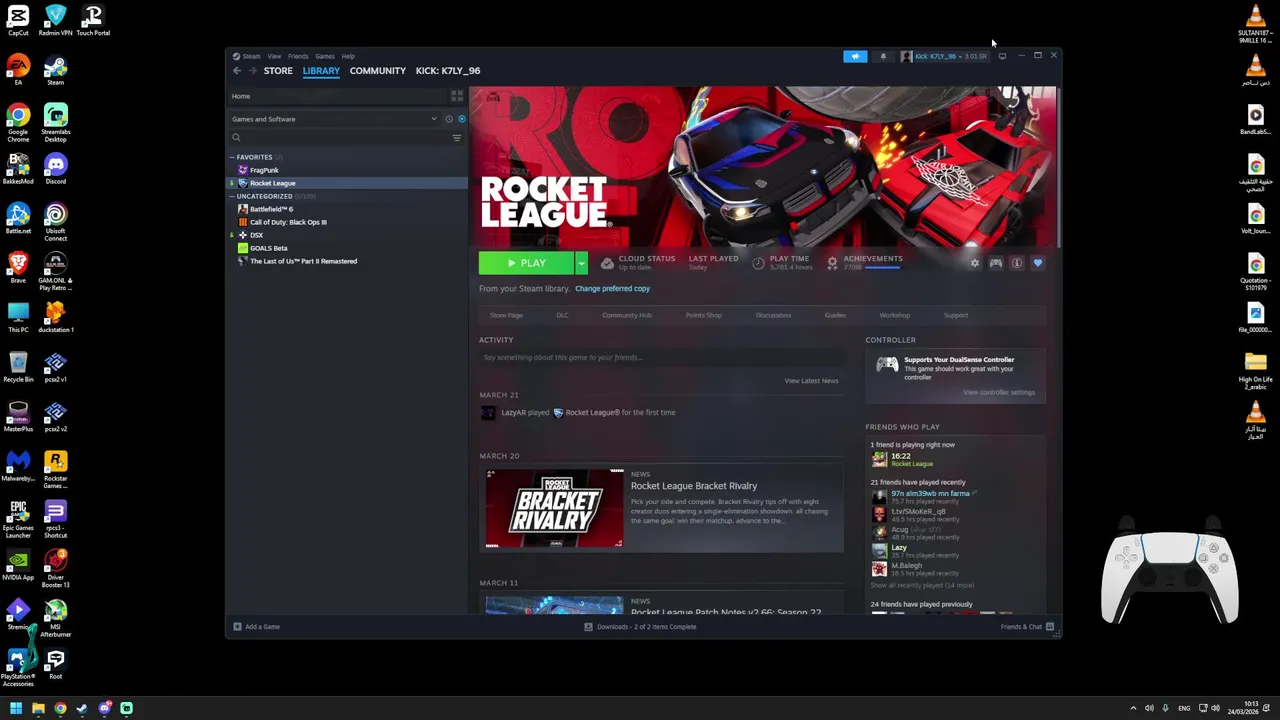
Task: Open MSI Afterburner desktop icon
Action: tap(55, 618)
